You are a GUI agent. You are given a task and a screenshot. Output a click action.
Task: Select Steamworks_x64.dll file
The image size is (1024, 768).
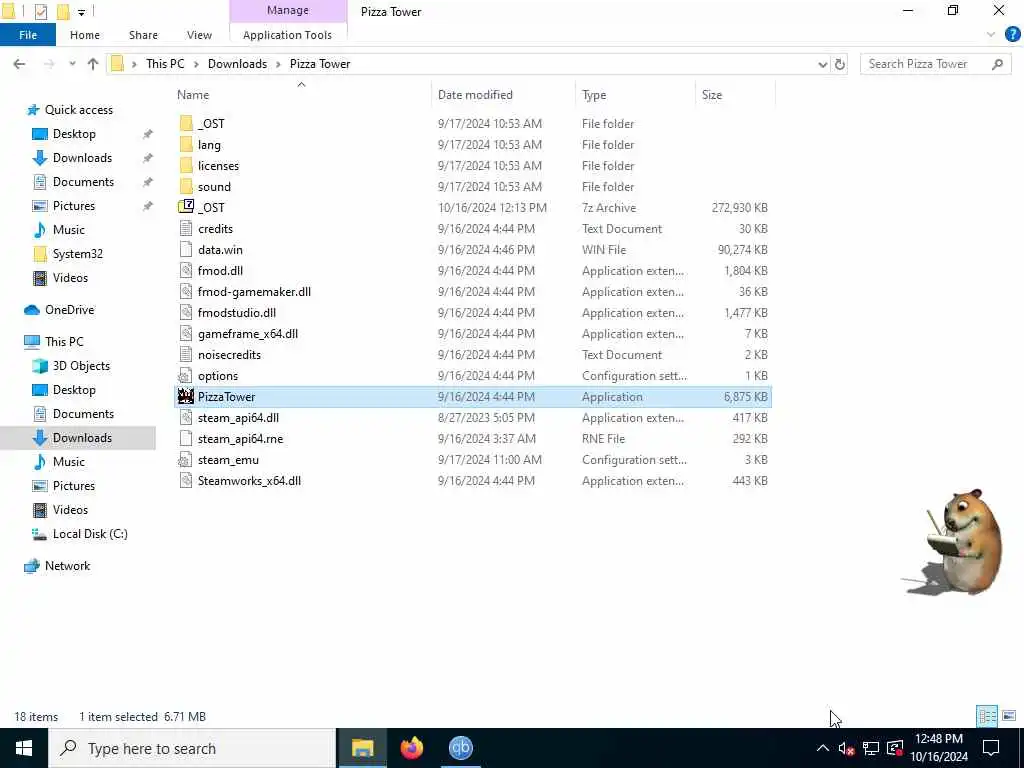tap(473, 481)
